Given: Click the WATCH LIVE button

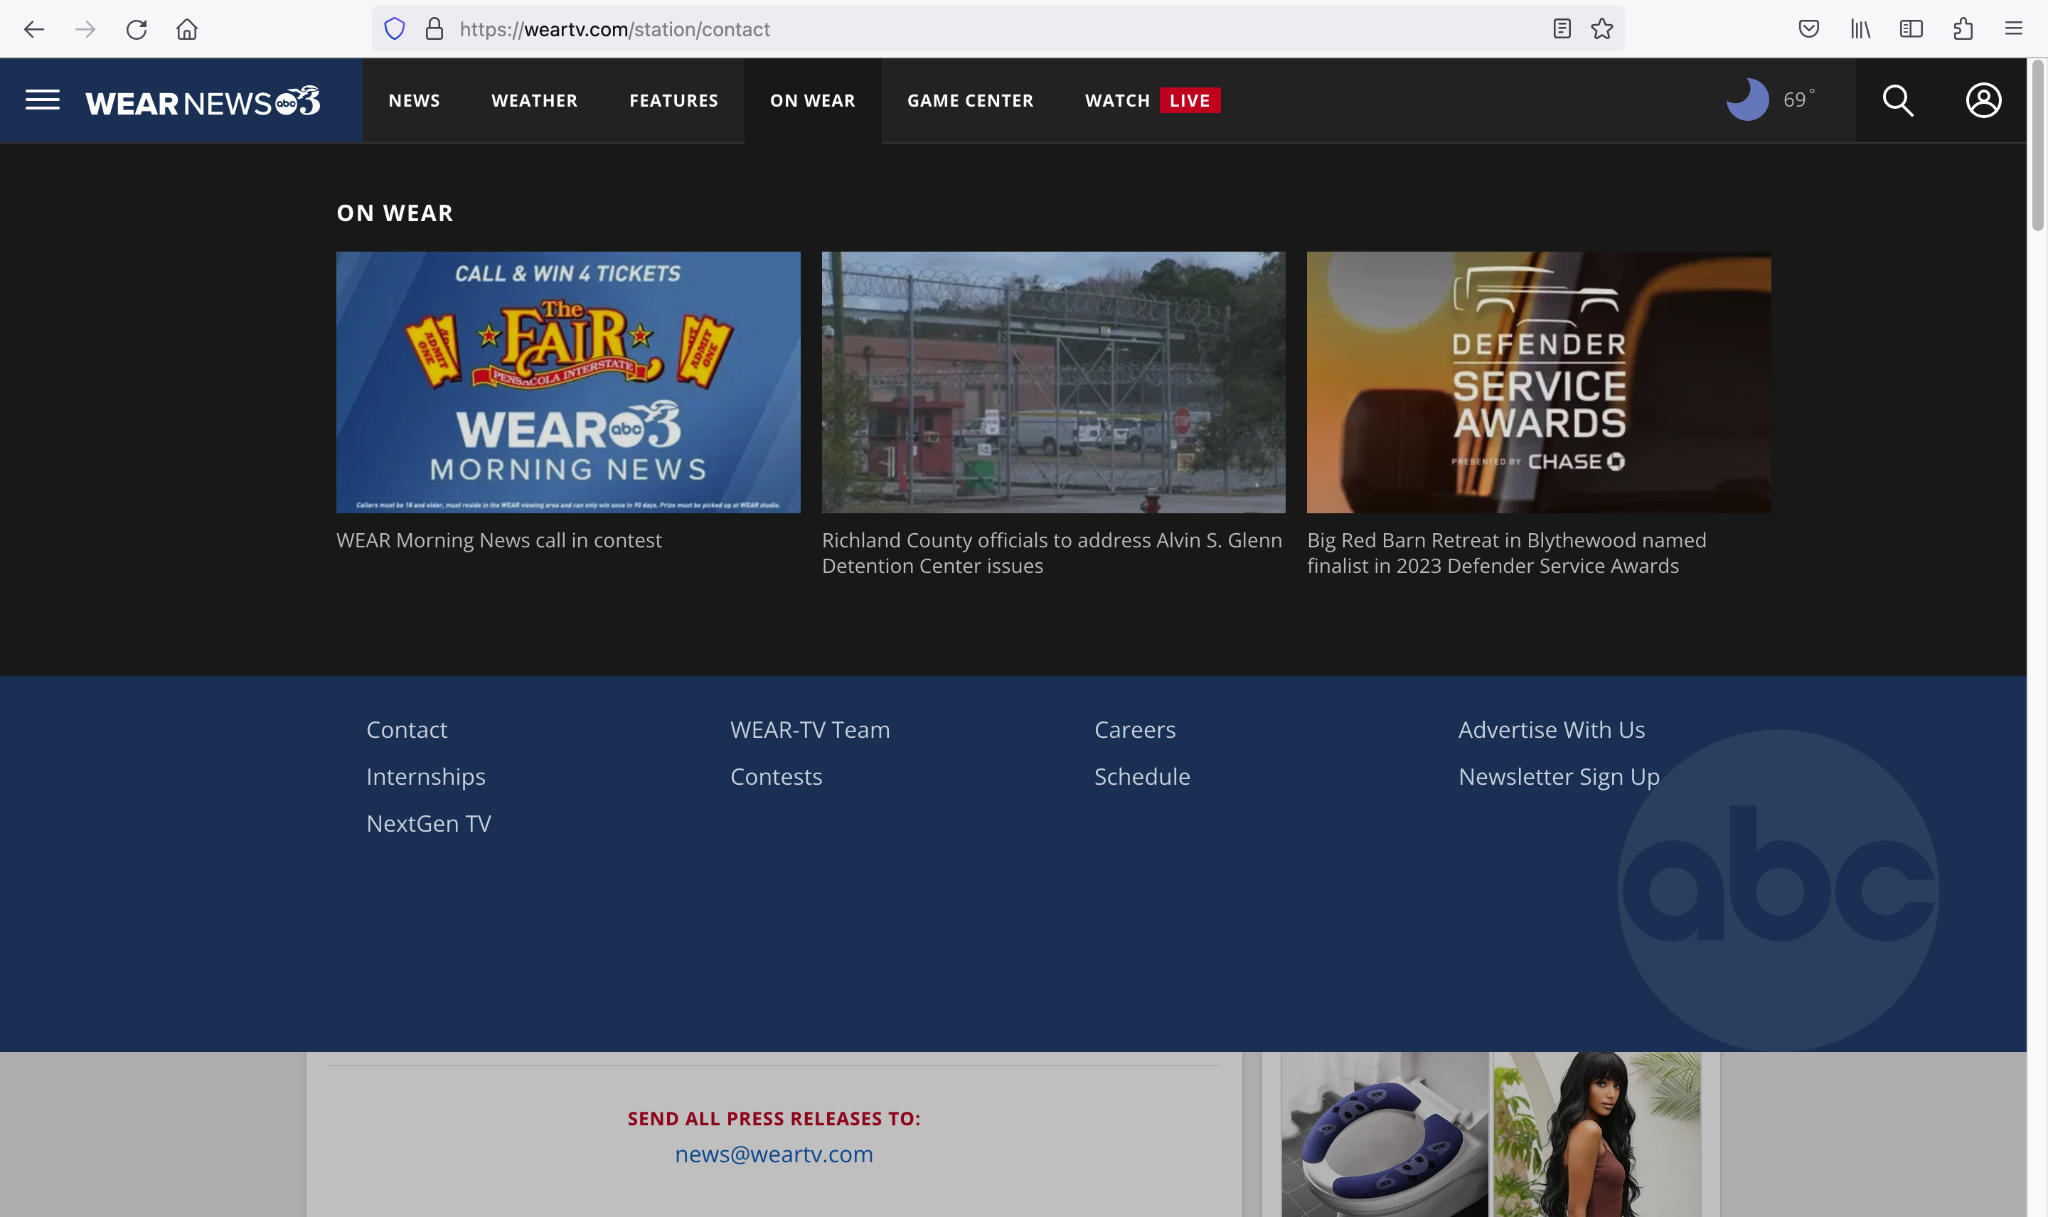Looking at the screenshot, I should pyautogui.click(x=1152, y=100).
